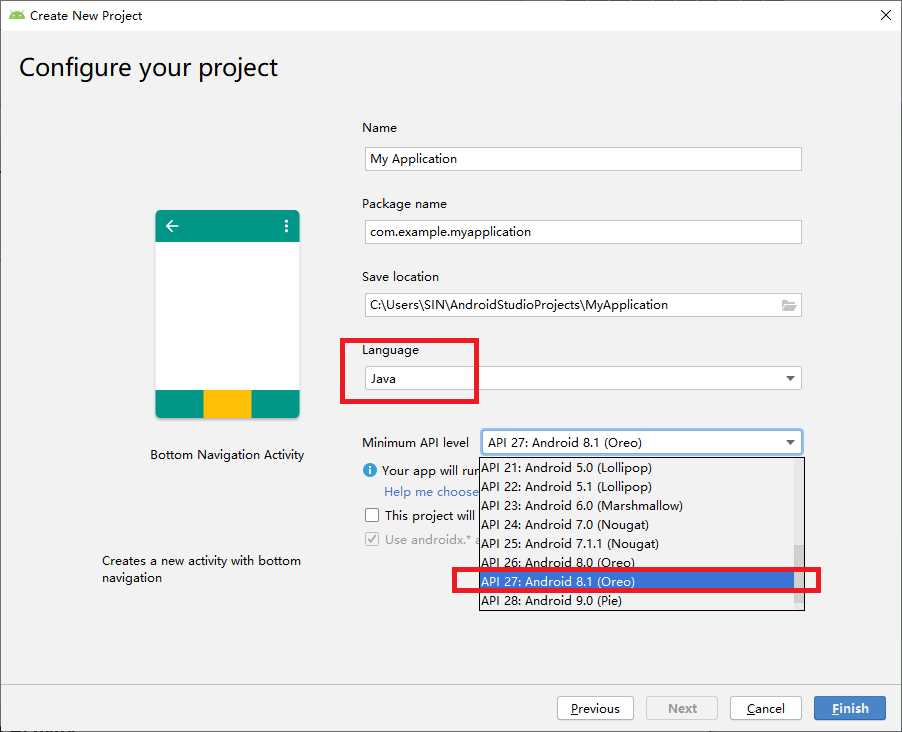Click the Package name input field

pos(583,232)
